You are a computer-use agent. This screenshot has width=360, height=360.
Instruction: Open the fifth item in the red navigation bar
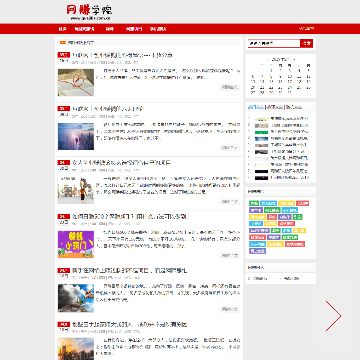click(158, 29)
